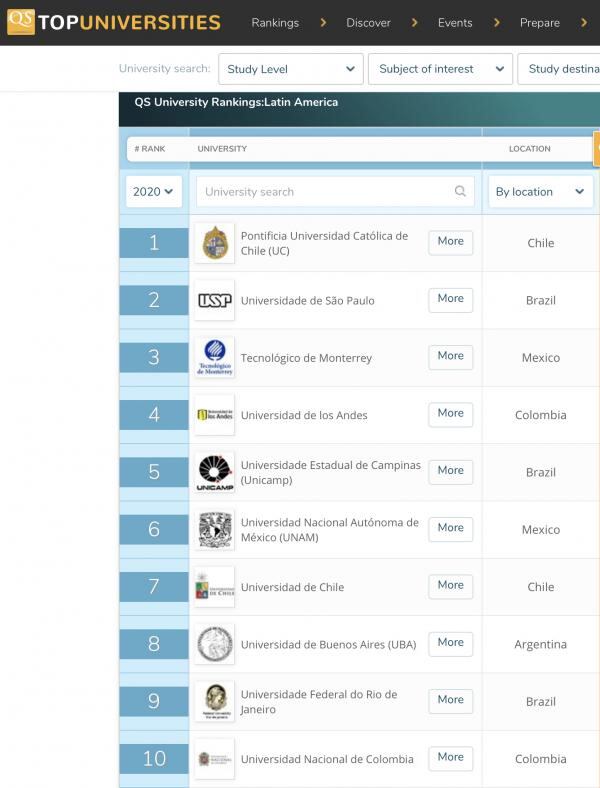This screenshot has height=788, width=600.
Task: Click the LOCATION column header
Action: [x=530, y=149]
